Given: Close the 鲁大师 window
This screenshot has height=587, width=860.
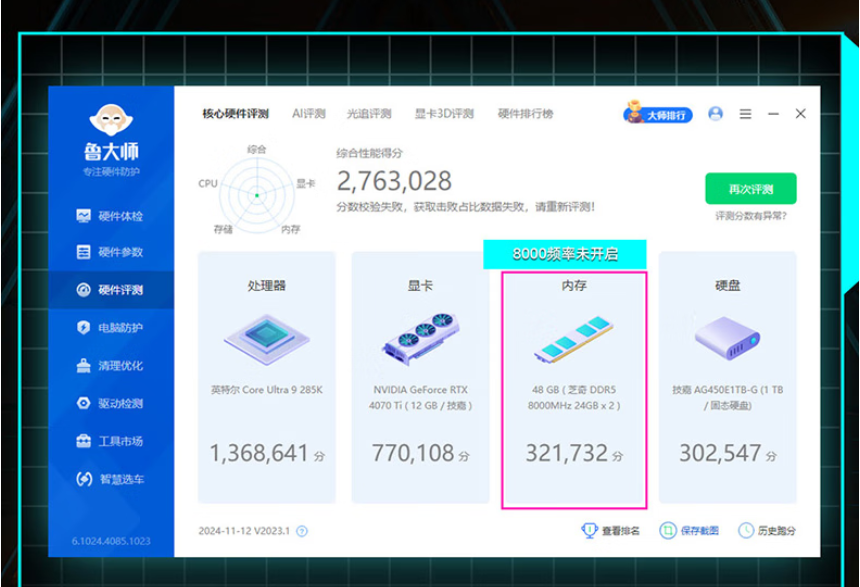Looking at the screenshot, I should [x=800, y=114].
